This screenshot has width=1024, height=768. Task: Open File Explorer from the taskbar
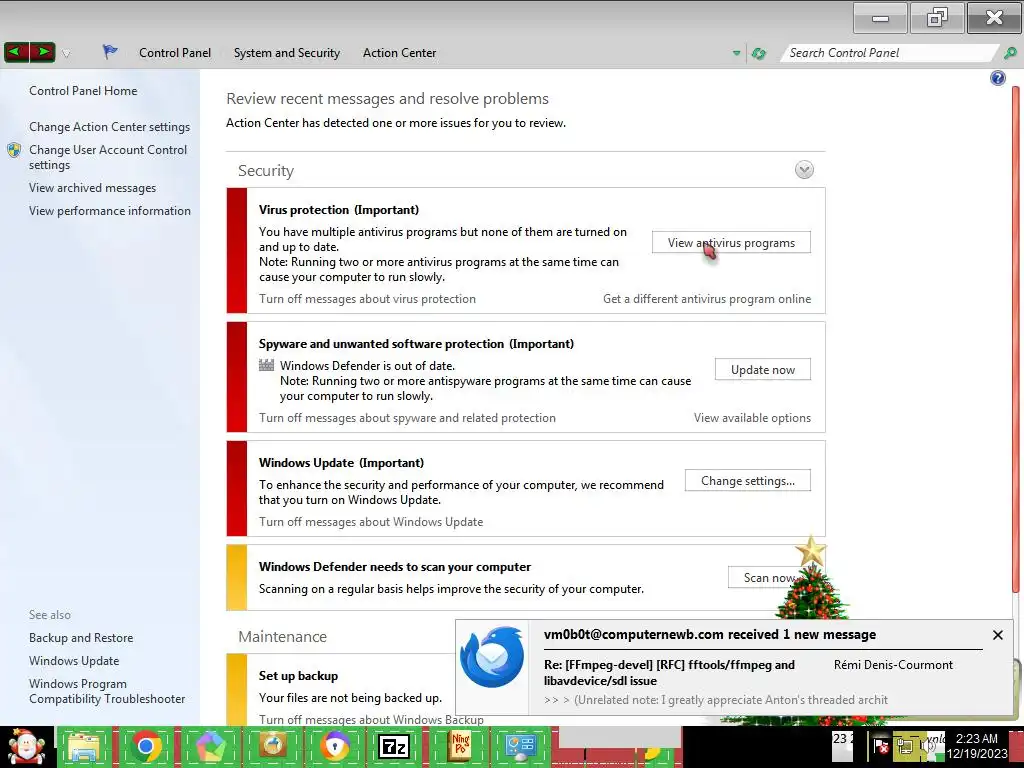(x=84, y=746)
